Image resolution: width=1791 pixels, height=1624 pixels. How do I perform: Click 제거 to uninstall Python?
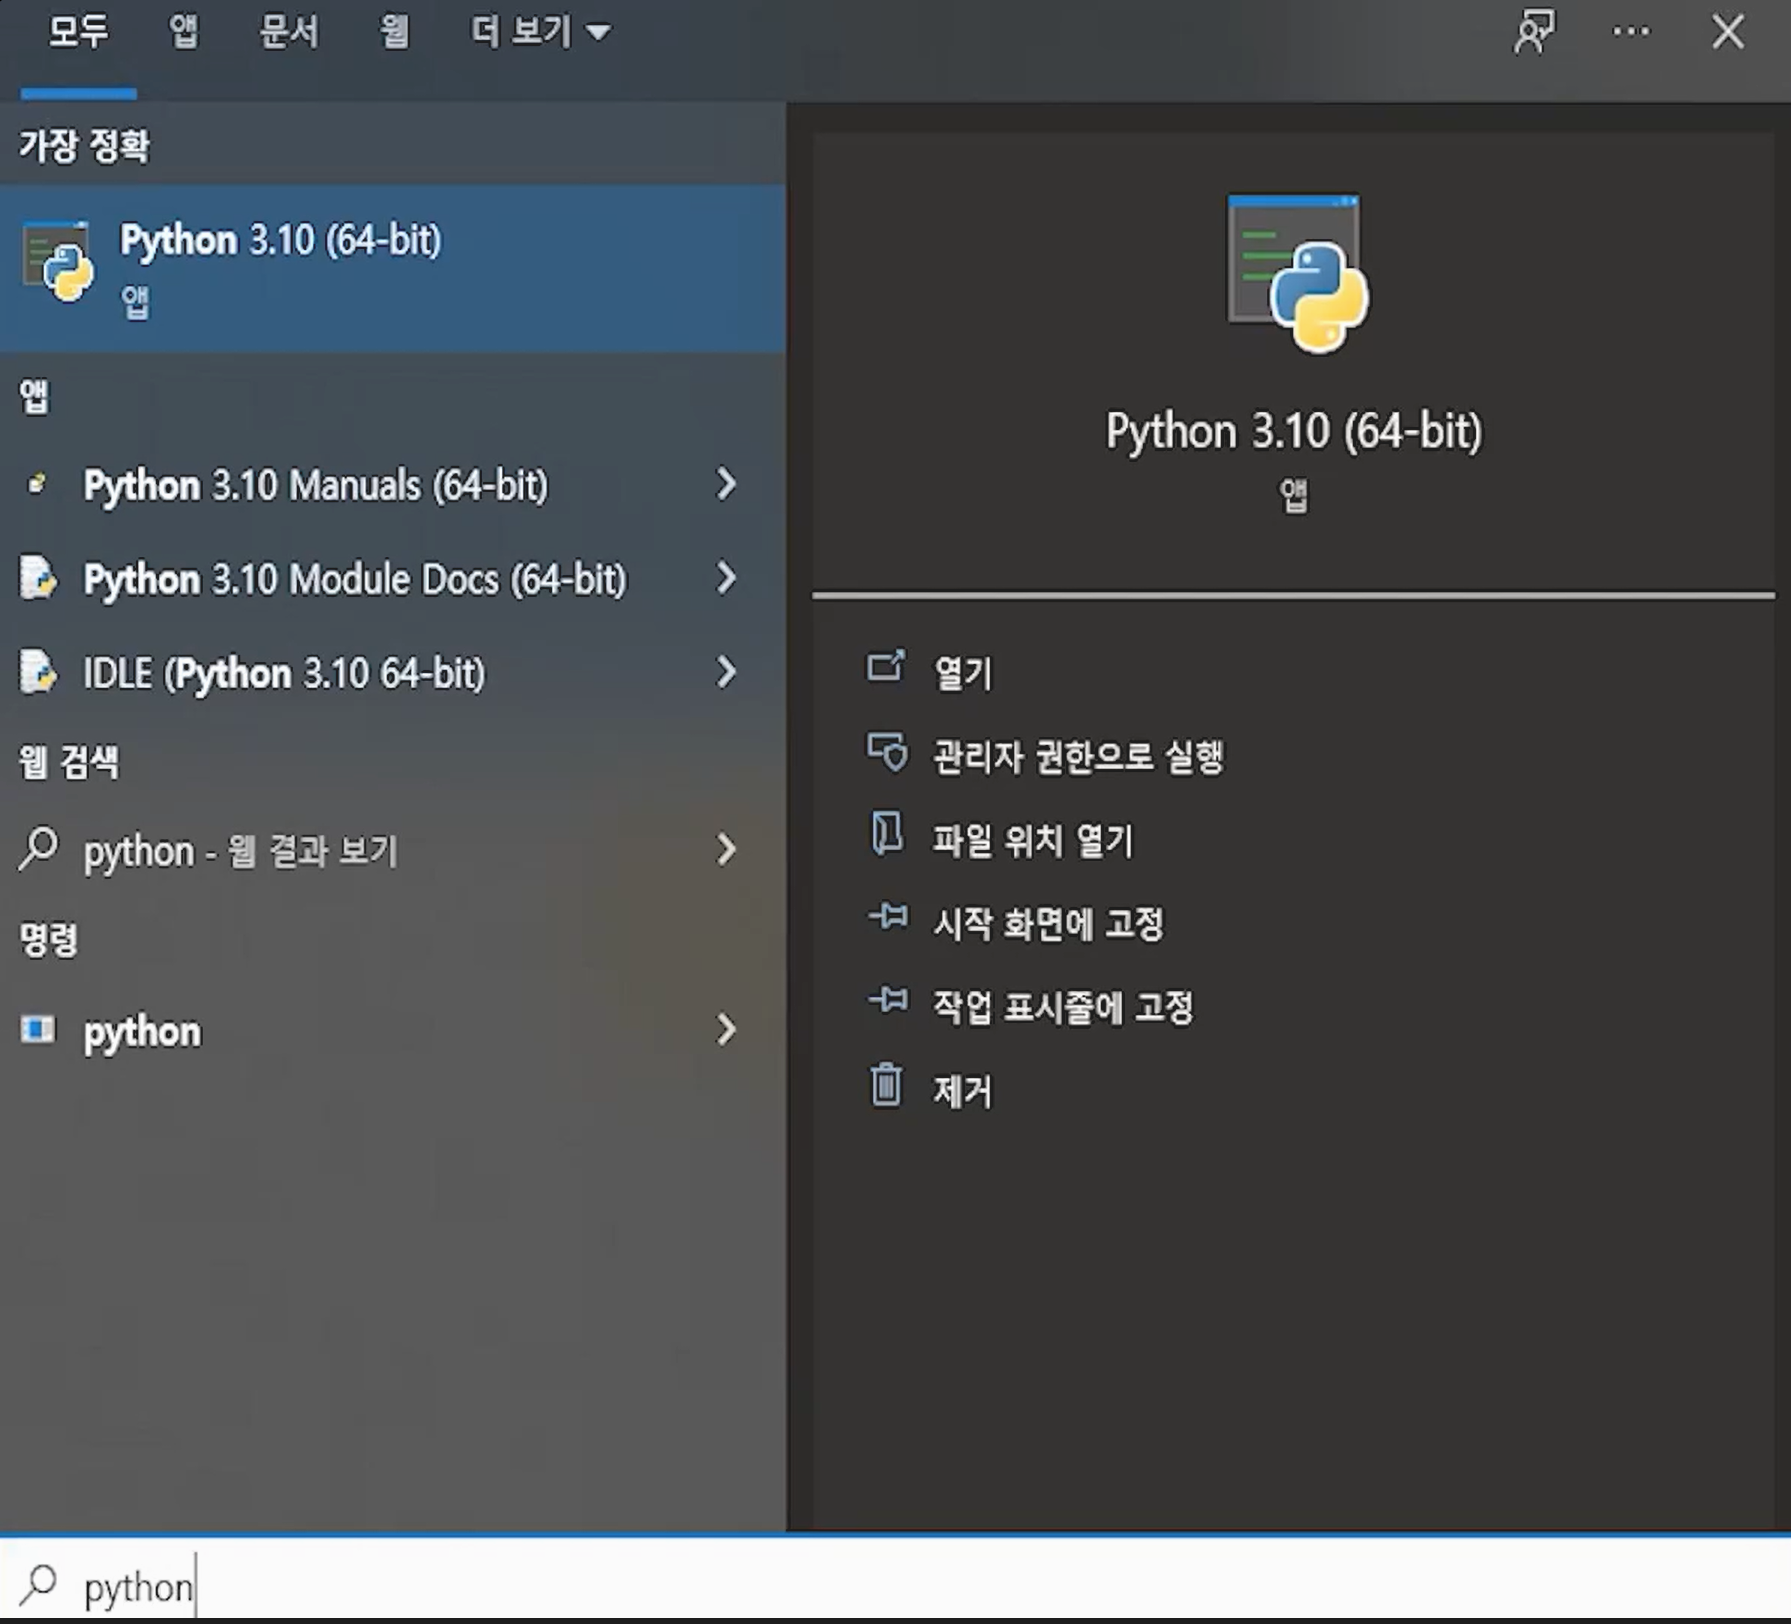click(962, 1091)
